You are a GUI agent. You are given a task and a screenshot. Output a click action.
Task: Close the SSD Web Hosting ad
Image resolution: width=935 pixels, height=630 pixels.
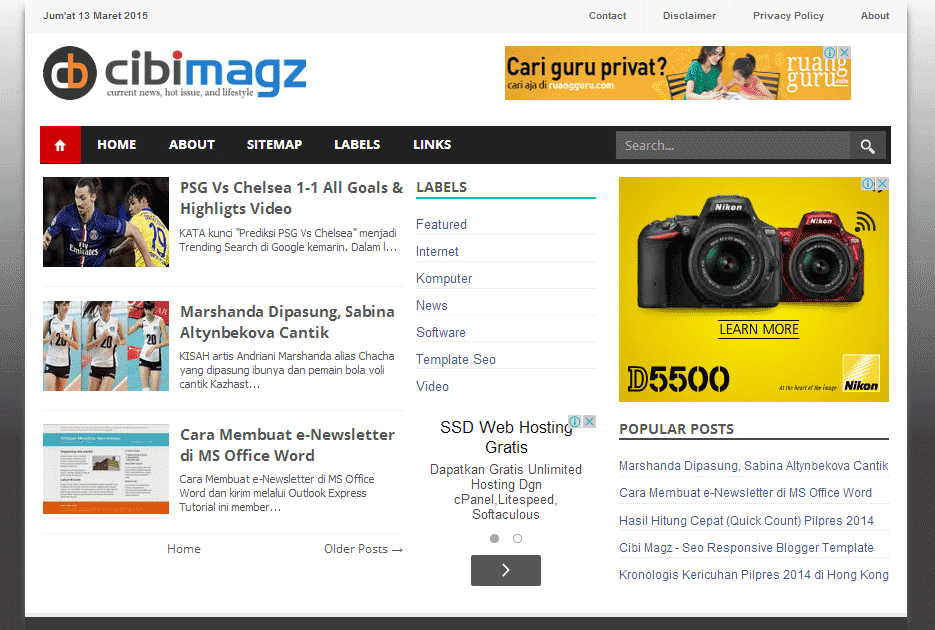pos(589,421)
